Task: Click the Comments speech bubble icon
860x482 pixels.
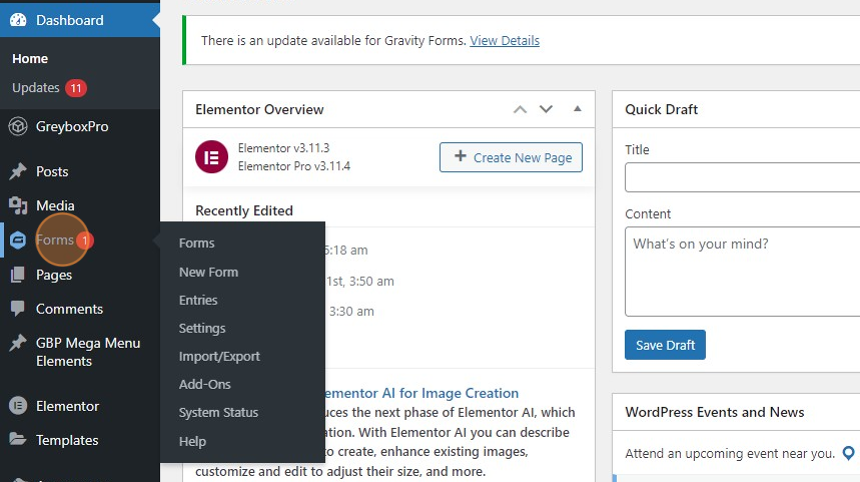Action: pos(18,309)
